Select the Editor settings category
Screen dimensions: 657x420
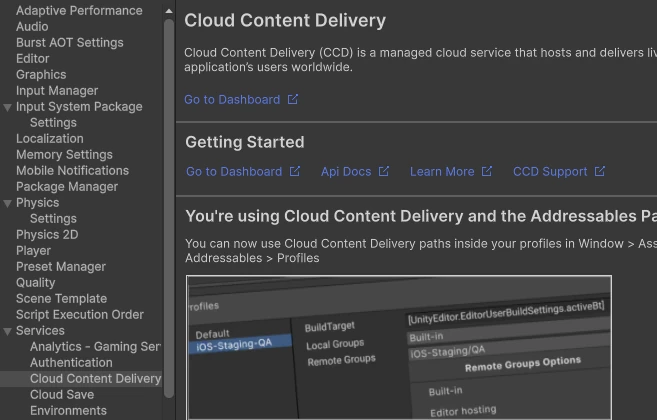click(32, 58)
